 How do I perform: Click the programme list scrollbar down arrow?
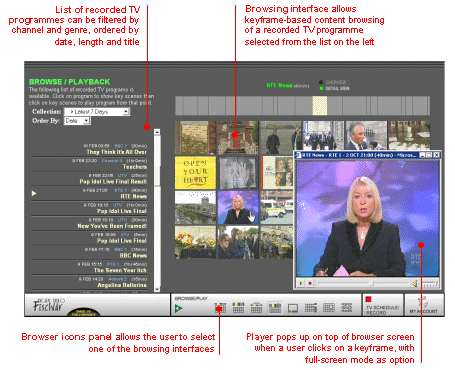[157, 289]
